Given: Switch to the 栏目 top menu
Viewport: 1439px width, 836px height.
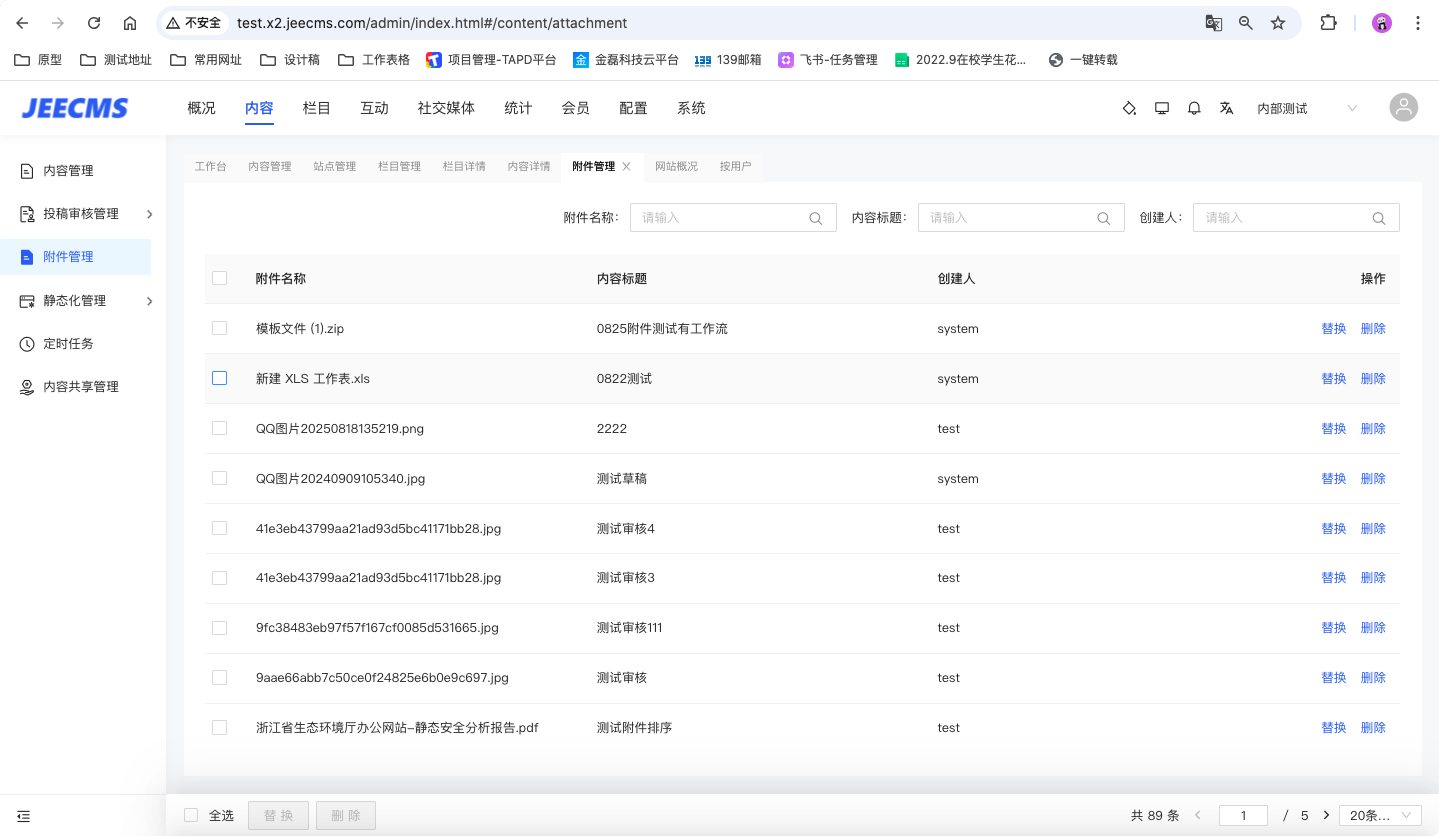Looking at the screenshot, I should [317, 108].
